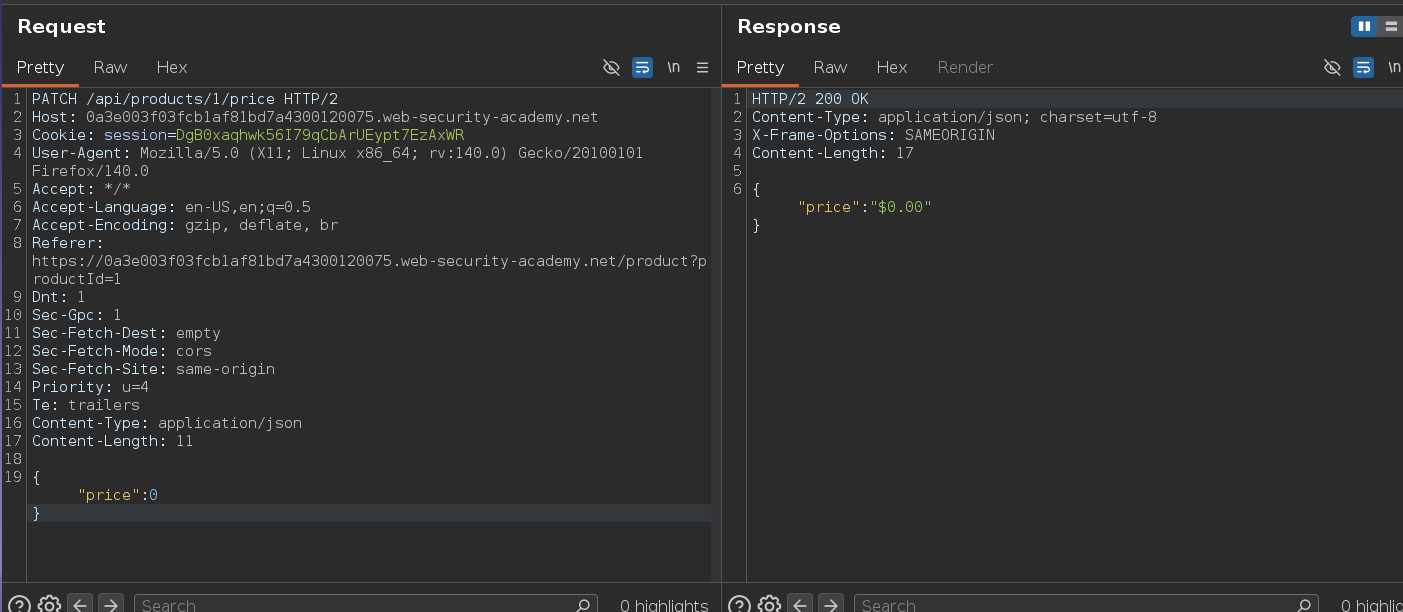1403x612 pixels.
Task: Go to next match in Request search
Action: click(111, 605)
